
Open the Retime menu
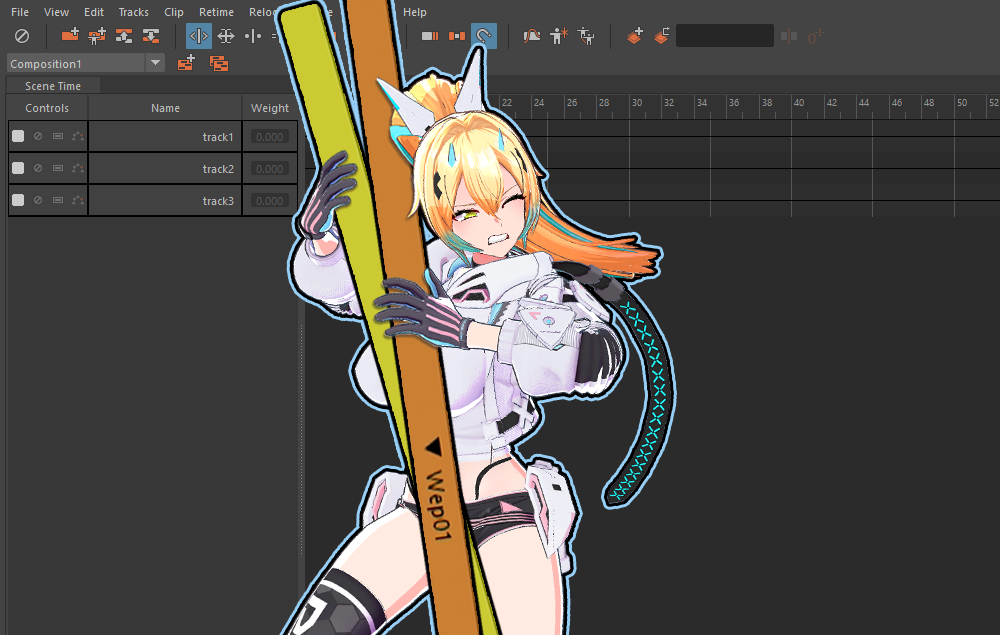(216, 12)
